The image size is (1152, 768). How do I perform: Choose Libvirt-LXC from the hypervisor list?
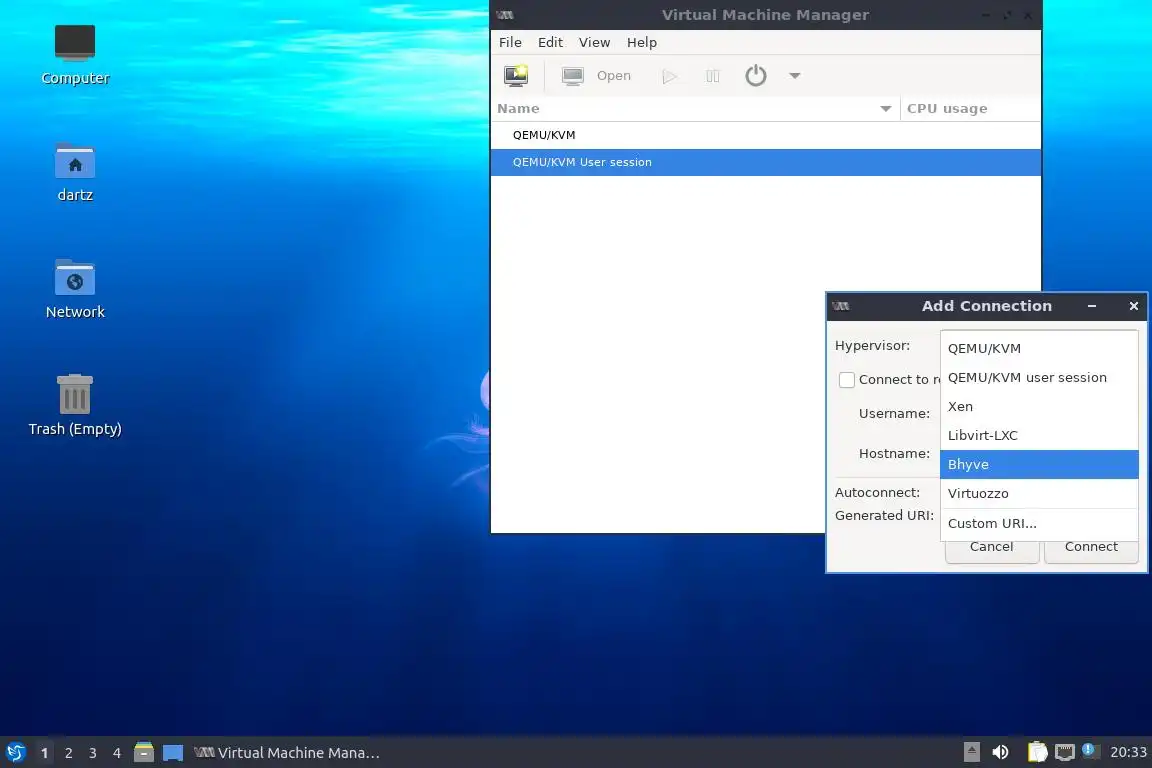point(1039,436)
